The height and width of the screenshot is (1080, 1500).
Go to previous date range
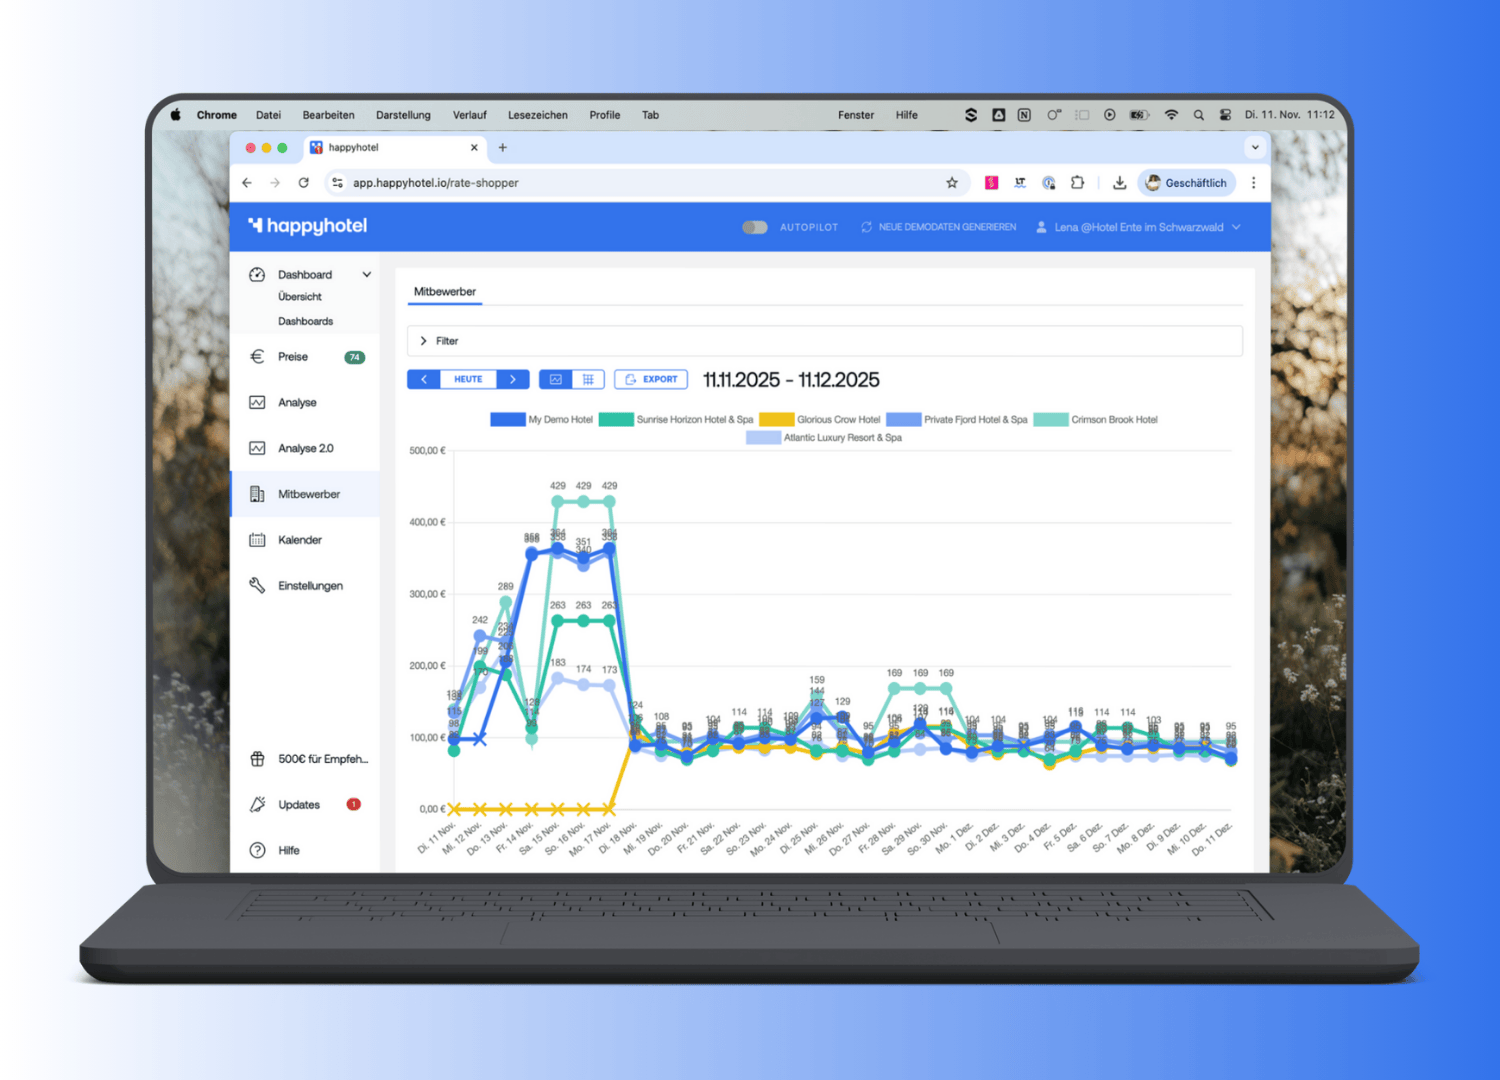tap(424, 380)
